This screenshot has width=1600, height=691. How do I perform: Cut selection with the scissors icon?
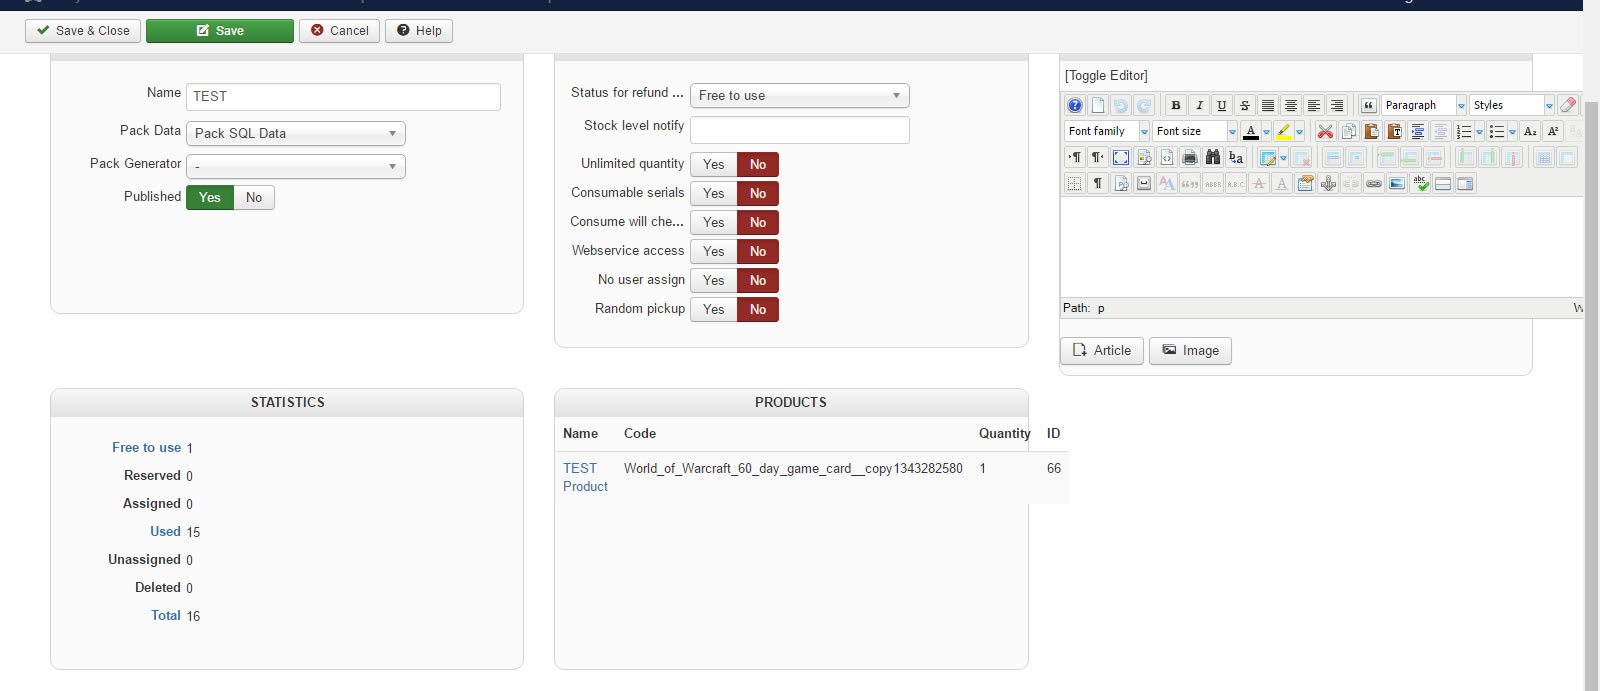click(1325, 131)
